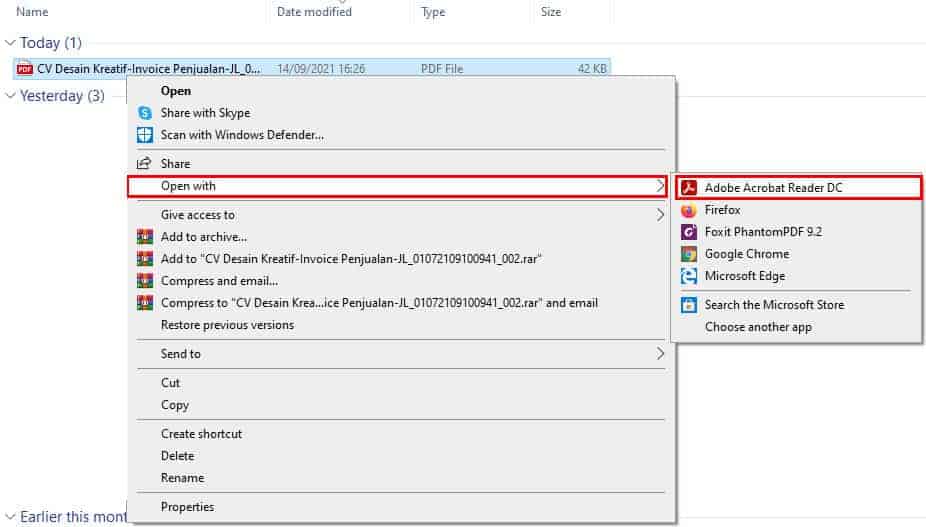Click WinRAR icon beside Compress and email...
The image size is (926, 527).
pyautogui.click(x=145, y=281)
